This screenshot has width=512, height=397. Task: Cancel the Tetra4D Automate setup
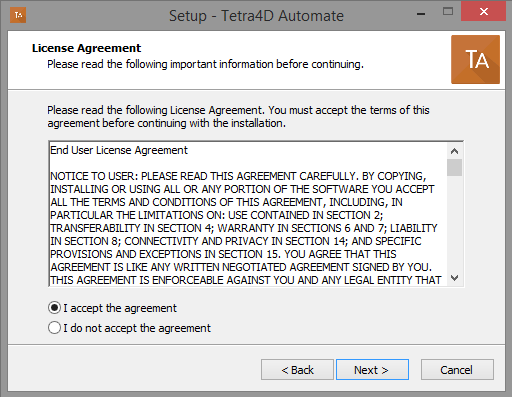(x=457, y=370)
